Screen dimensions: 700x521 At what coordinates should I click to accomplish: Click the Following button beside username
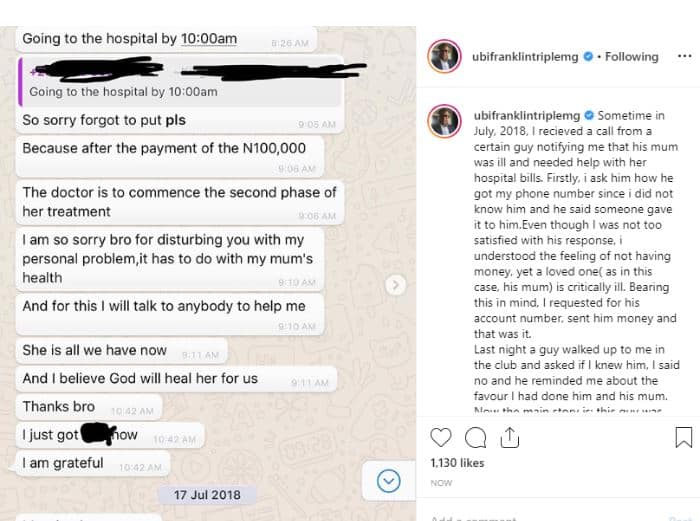[631, 57]
